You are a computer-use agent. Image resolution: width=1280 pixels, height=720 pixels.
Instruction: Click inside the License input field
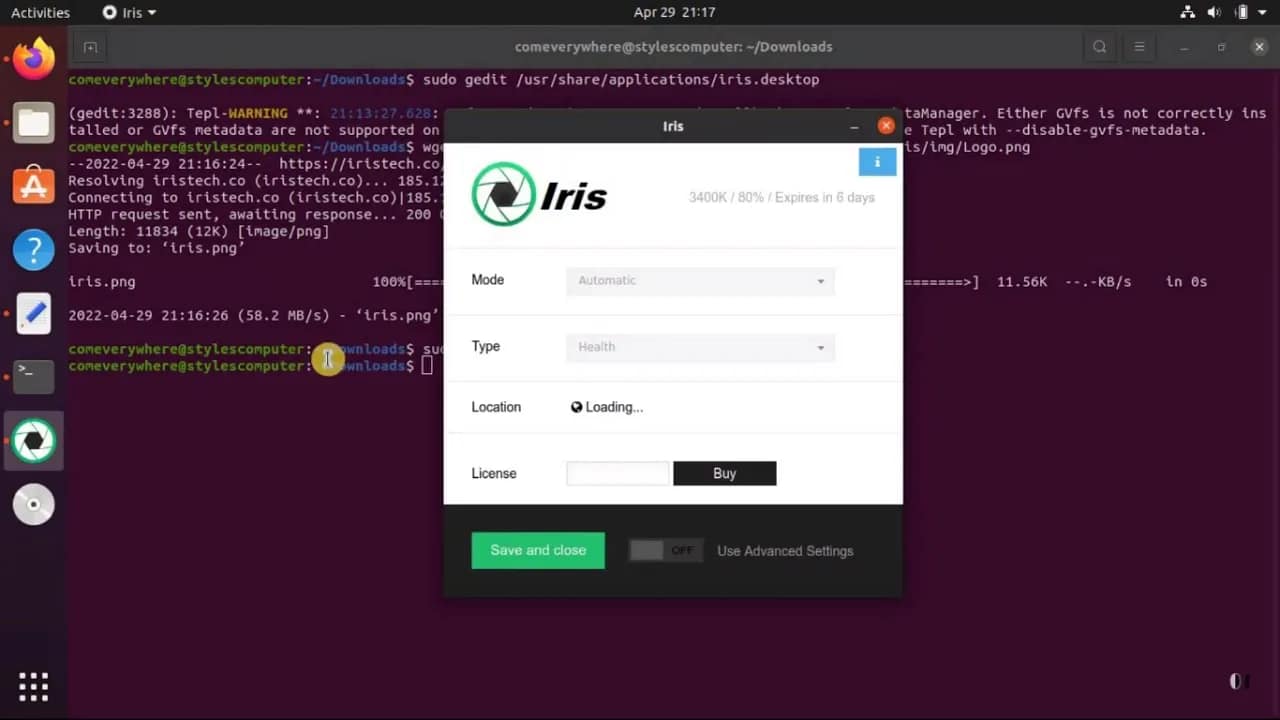pos(617,473)
